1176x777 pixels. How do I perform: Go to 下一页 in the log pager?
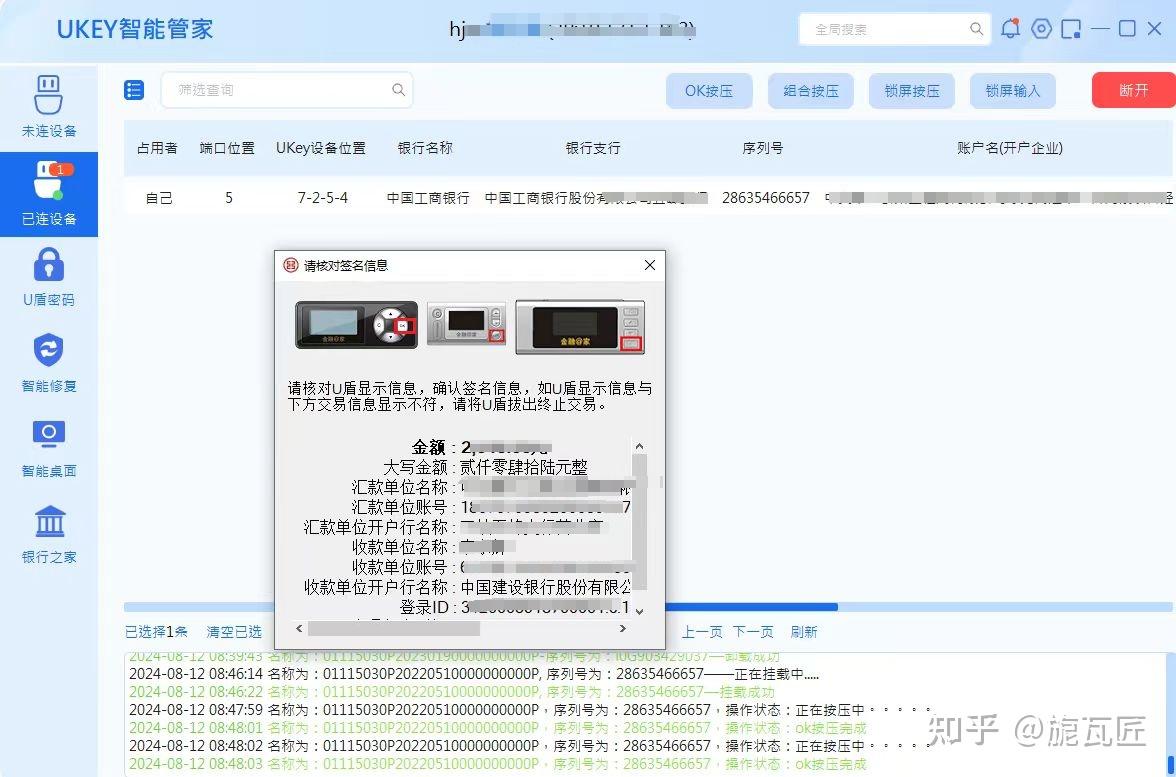752,632
